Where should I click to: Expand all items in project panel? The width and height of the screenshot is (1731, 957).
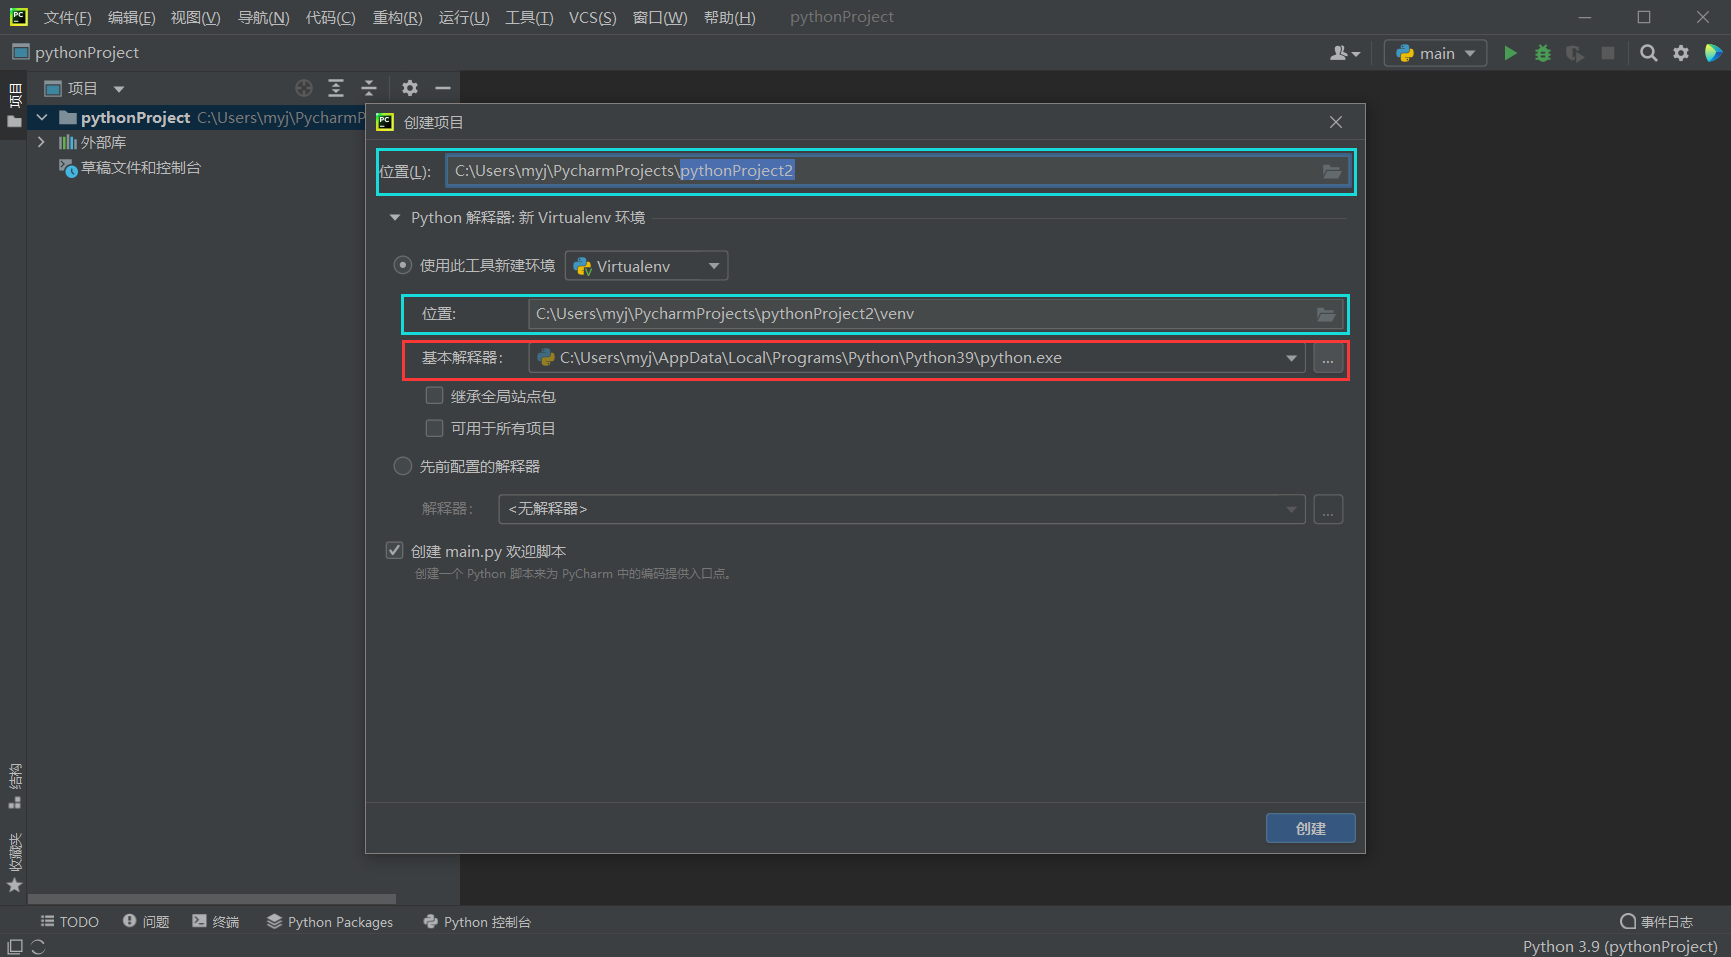point(336,88)
